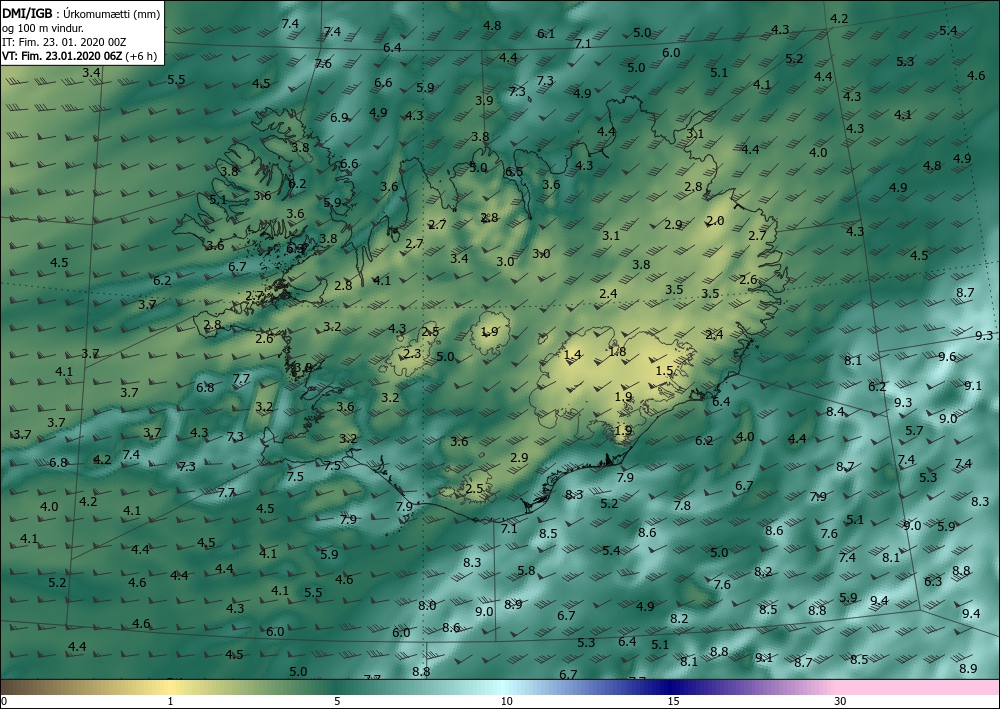Viewport: 1000px width, 709px height.
Task: Click the 6.1 value on the map
Action: click(546, 34)
